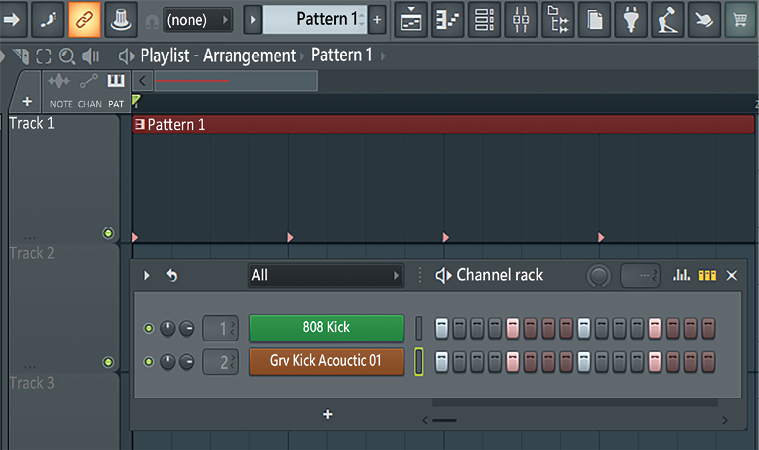Open the Browser tree icon
Viewport: 759px width, 450px height.
pos(558,20)
